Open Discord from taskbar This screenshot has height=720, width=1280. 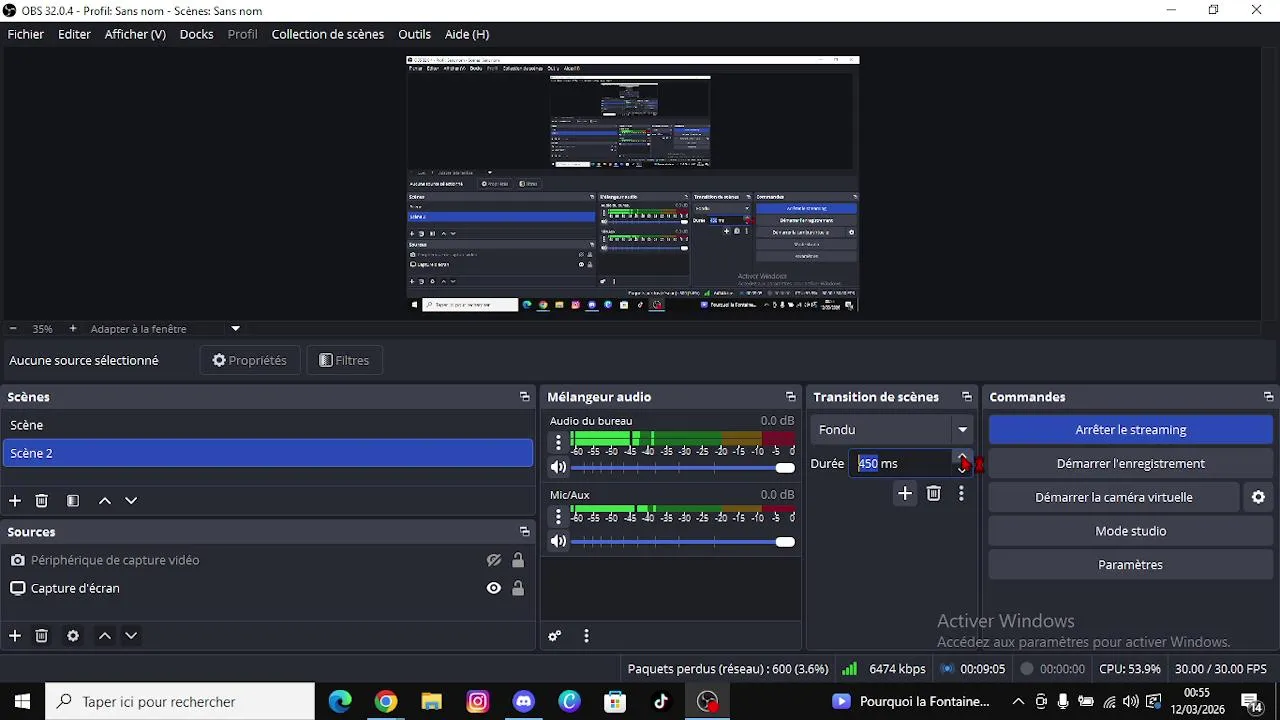tap(524, 701)
